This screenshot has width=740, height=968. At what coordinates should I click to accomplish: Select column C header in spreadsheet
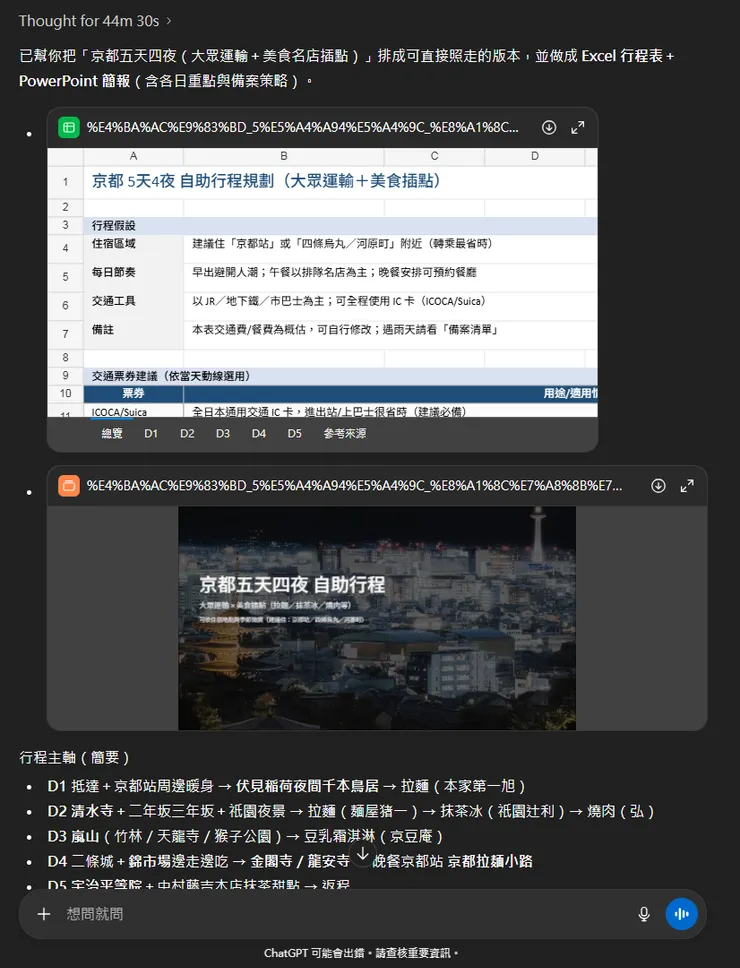tap(434, 156)
